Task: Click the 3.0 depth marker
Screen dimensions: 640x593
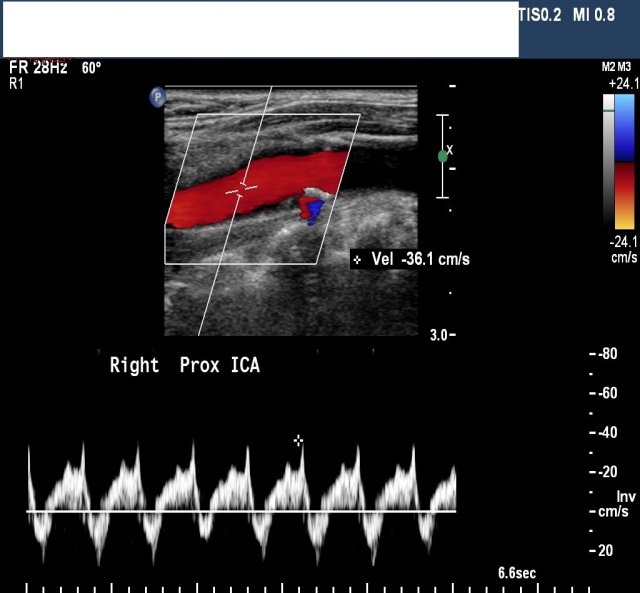Action: click(x=439, y=335)
